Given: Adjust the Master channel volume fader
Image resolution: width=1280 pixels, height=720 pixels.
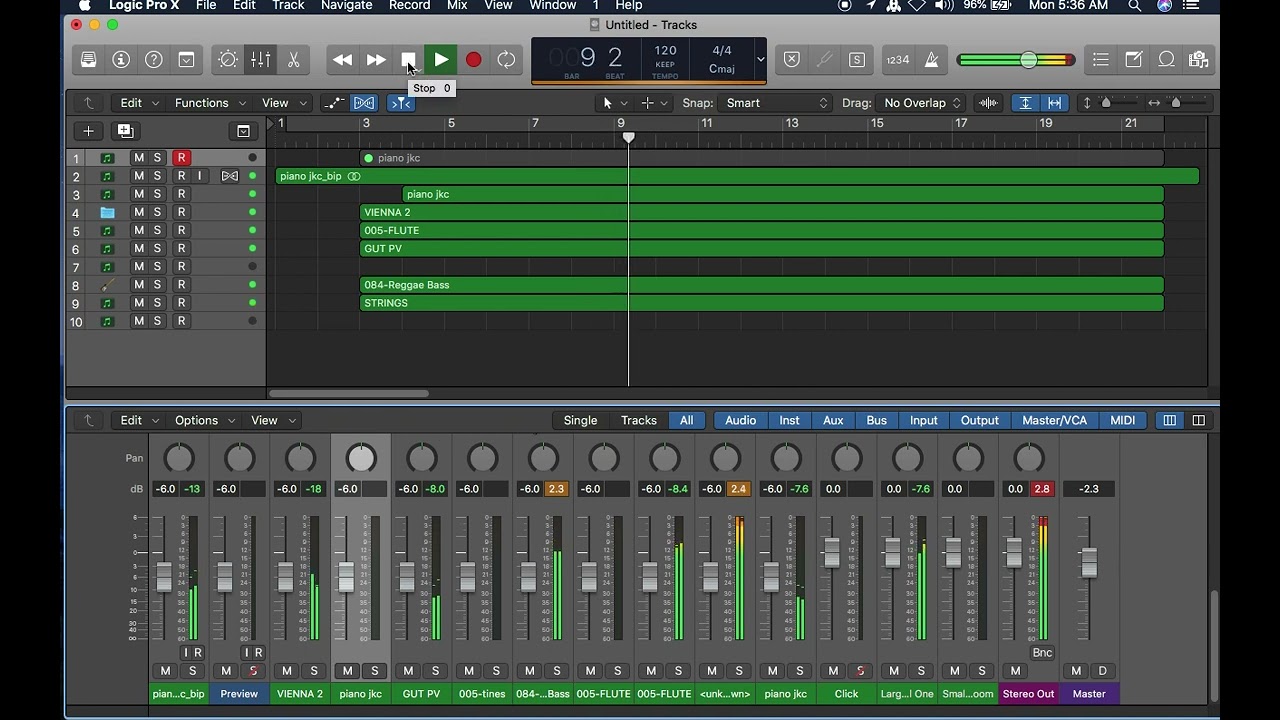Looking at the screenshot, I should (x=1089, y=562).
